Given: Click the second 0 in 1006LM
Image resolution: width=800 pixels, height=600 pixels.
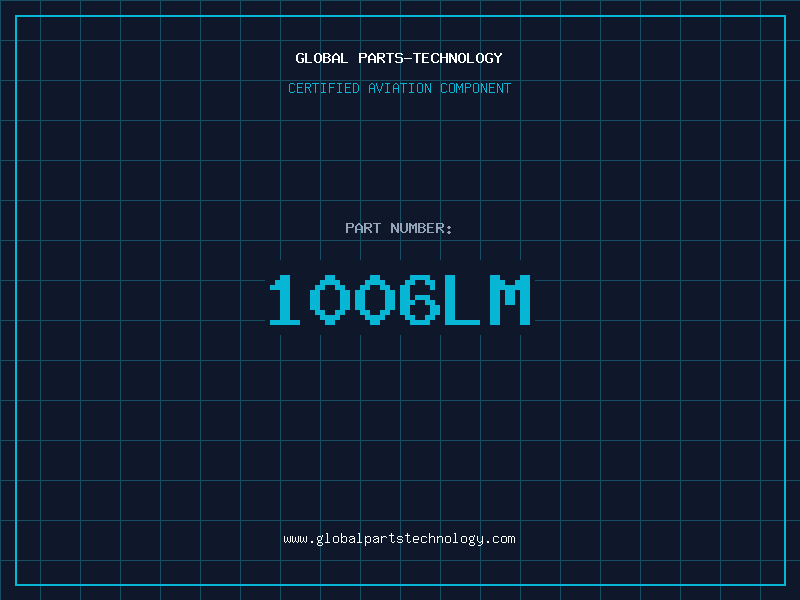Looking at the screenshot, I should tap(375, 299).
